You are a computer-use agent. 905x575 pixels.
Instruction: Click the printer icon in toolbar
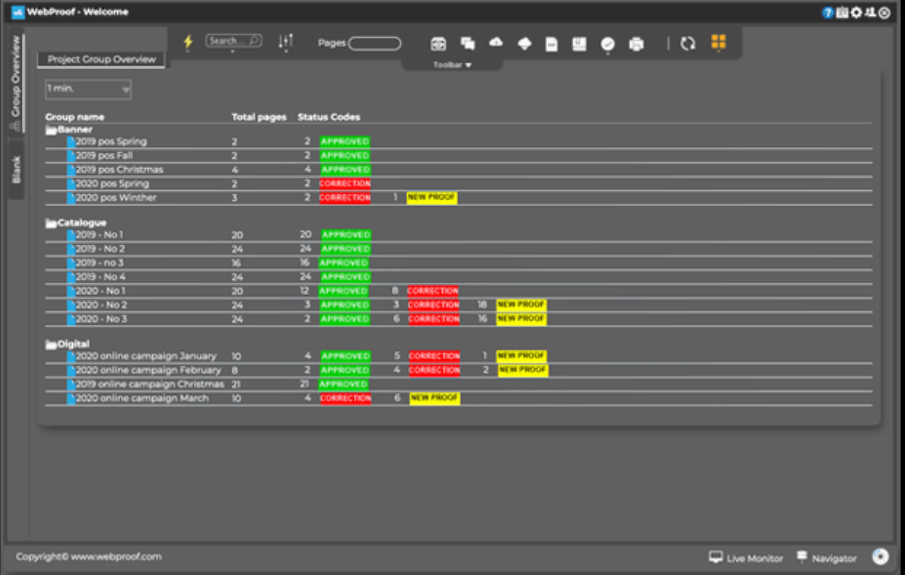(x=637, y=44)
